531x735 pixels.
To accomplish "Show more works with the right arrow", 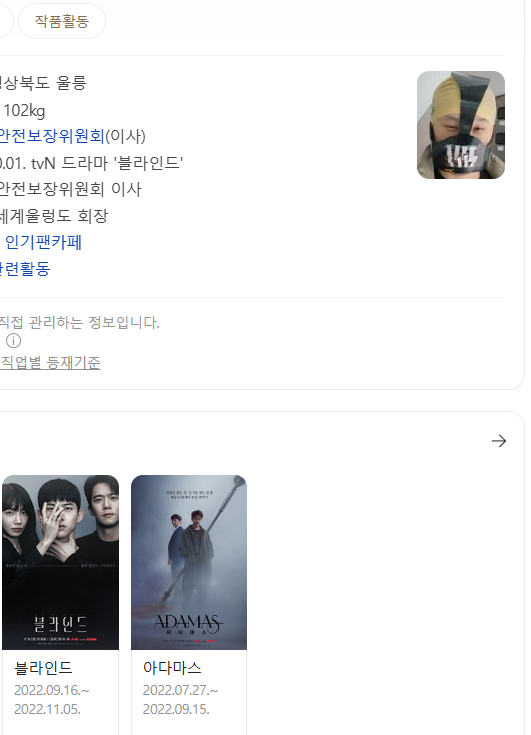I will [499, 441].
